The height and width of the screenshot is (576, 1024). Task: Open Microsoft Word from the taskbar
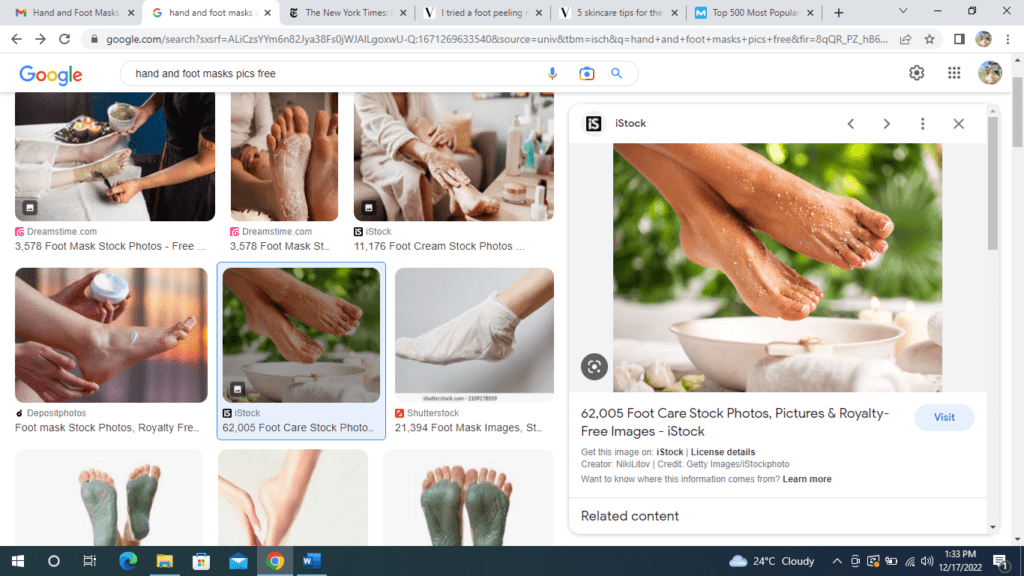(x=311, y=561)
